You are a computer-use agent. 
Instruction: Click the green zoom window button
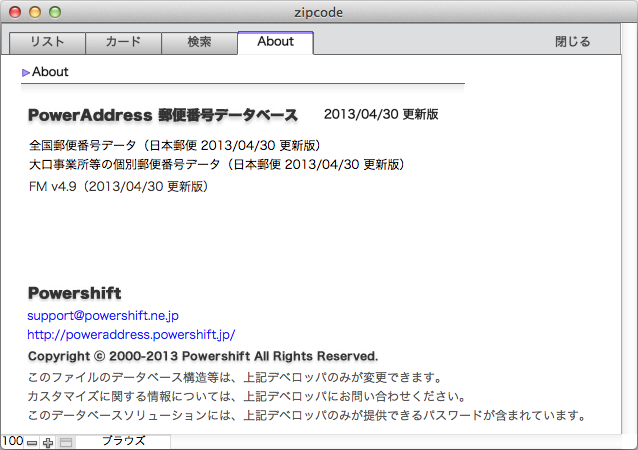(55, 13)
